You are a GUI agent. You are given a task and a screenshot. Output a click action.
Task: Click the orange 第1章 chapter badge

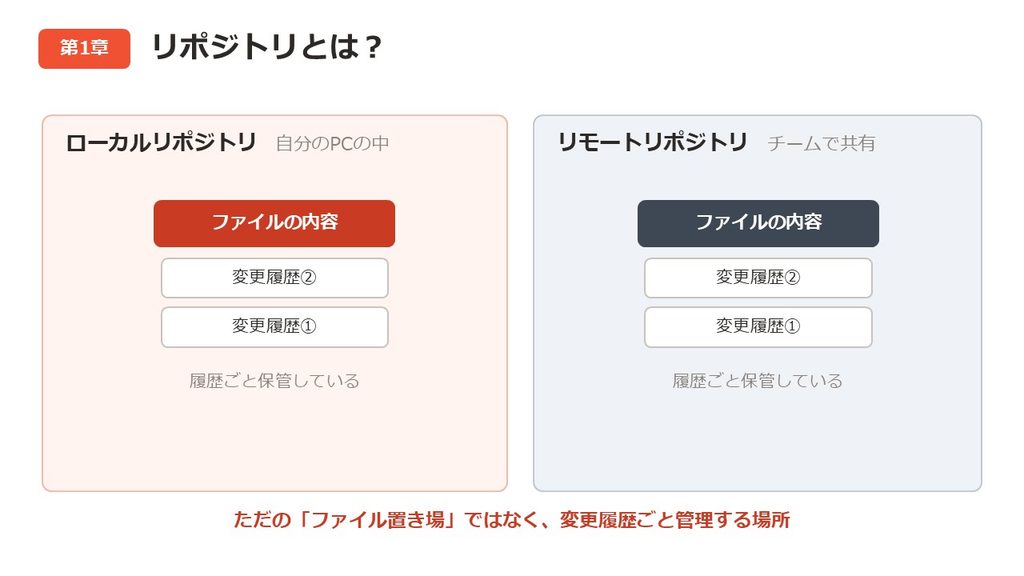84,48
